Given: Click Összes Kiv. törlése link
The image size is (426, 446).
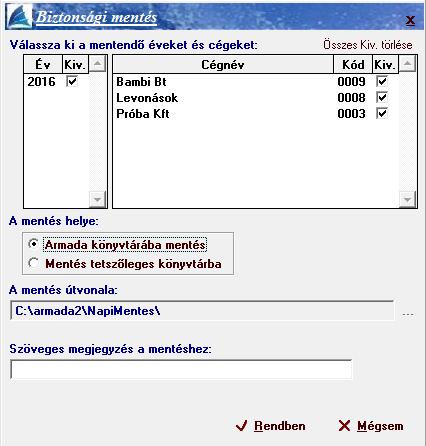Looking at the screenshot, I should [368, 45].
